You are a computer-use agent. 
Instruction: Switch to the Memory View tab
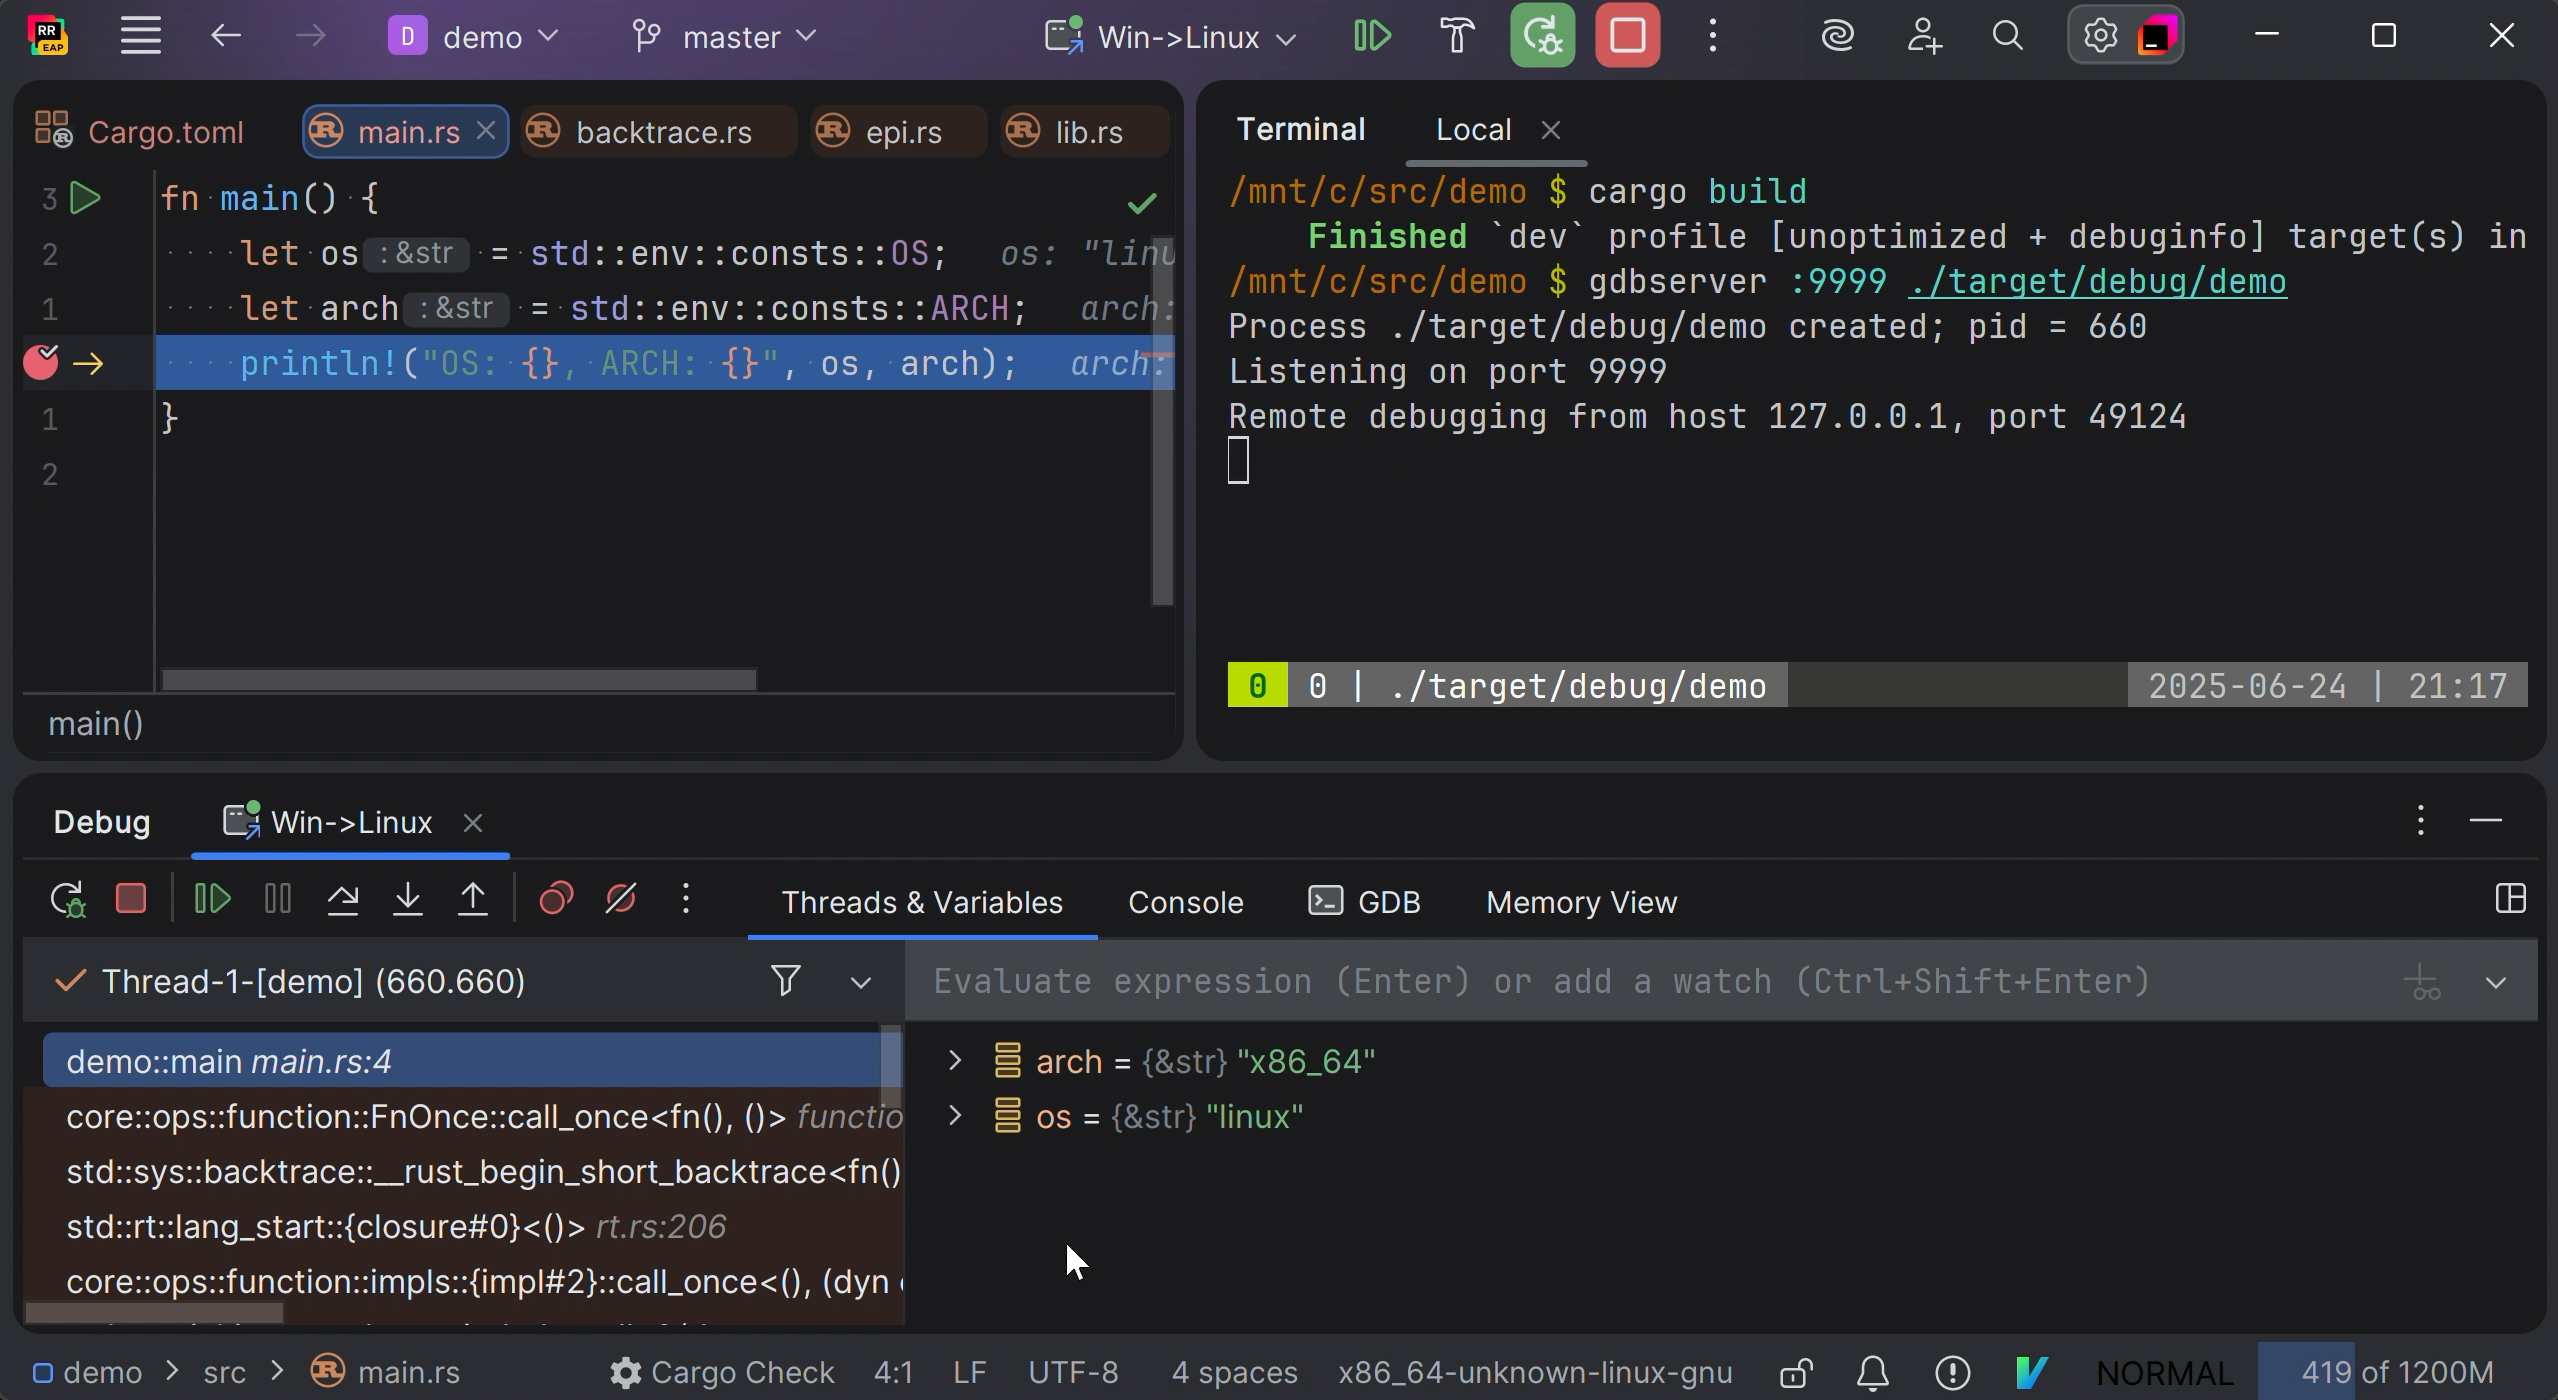pyautogui.click(x=1580, y=902)
